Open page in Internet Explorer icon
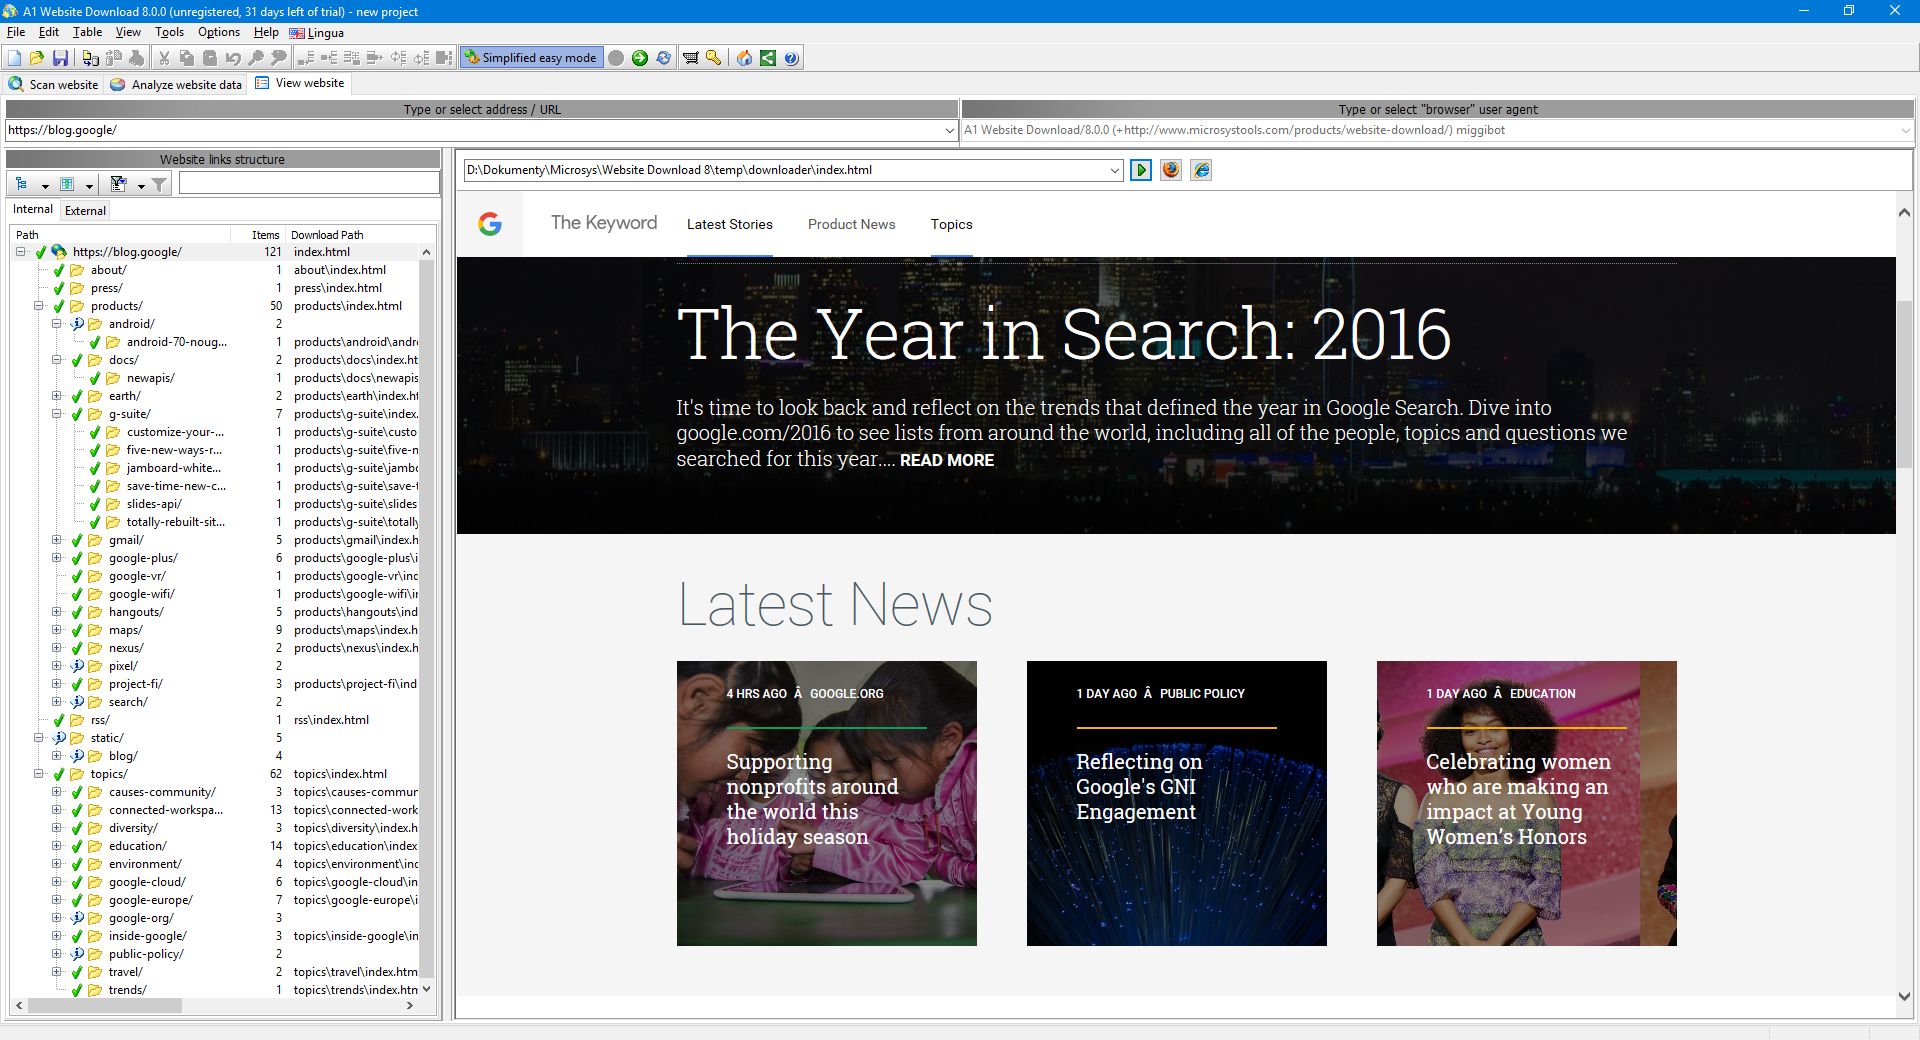Viewport: 1920px width, 1040px height. point(1201,170)
